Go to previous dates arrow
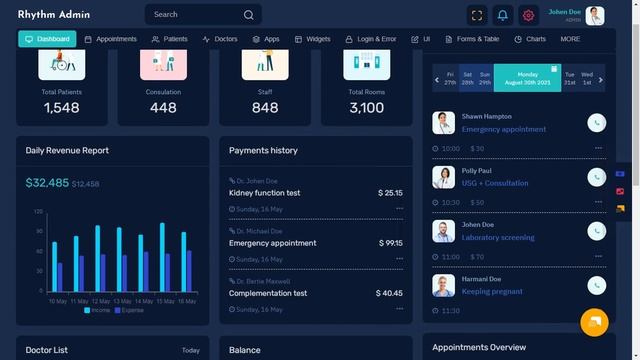 click(x=437, y=80)
